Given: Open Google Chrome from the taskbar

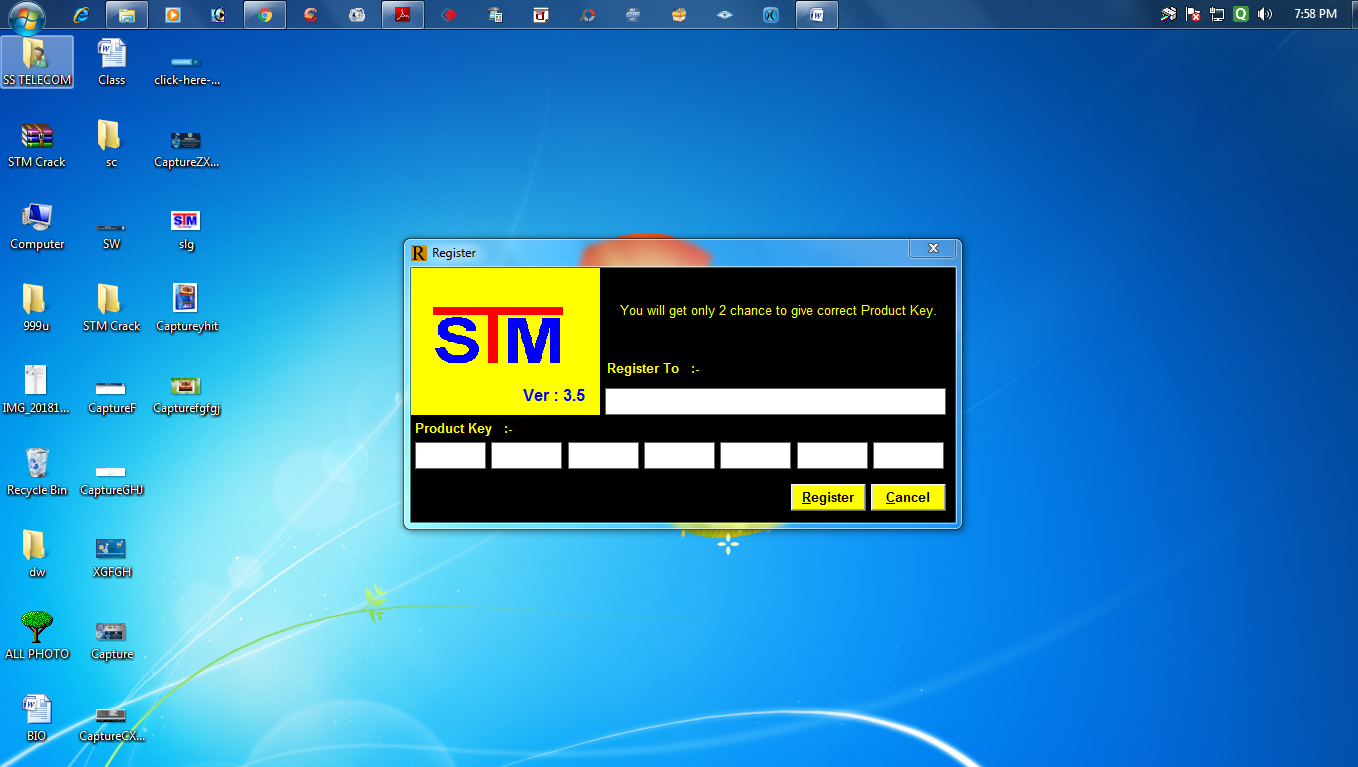Looking at the screenshot, I should pos(265,15).
